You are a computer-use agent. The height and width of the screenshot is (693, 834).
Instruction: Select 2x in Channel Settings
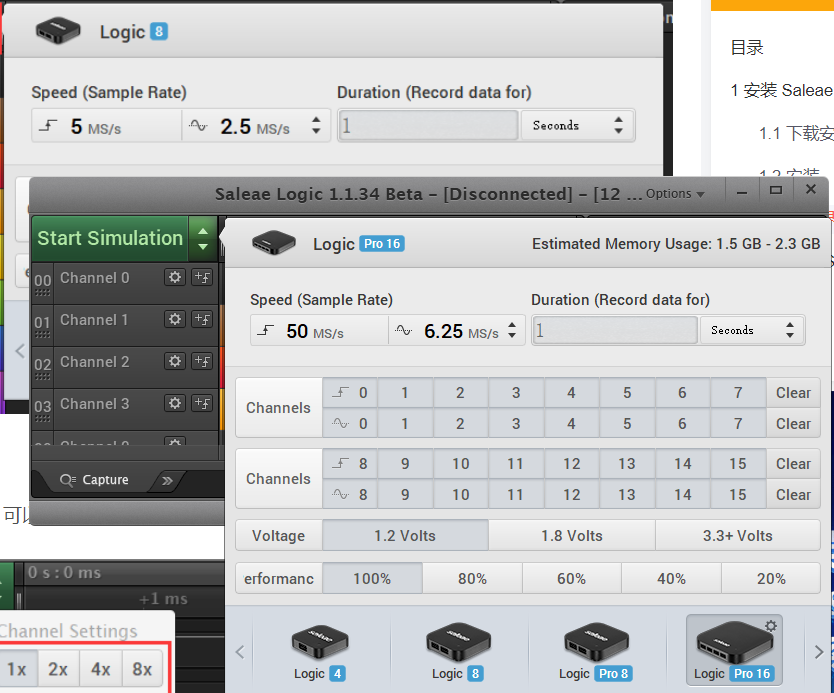[58, 669]
